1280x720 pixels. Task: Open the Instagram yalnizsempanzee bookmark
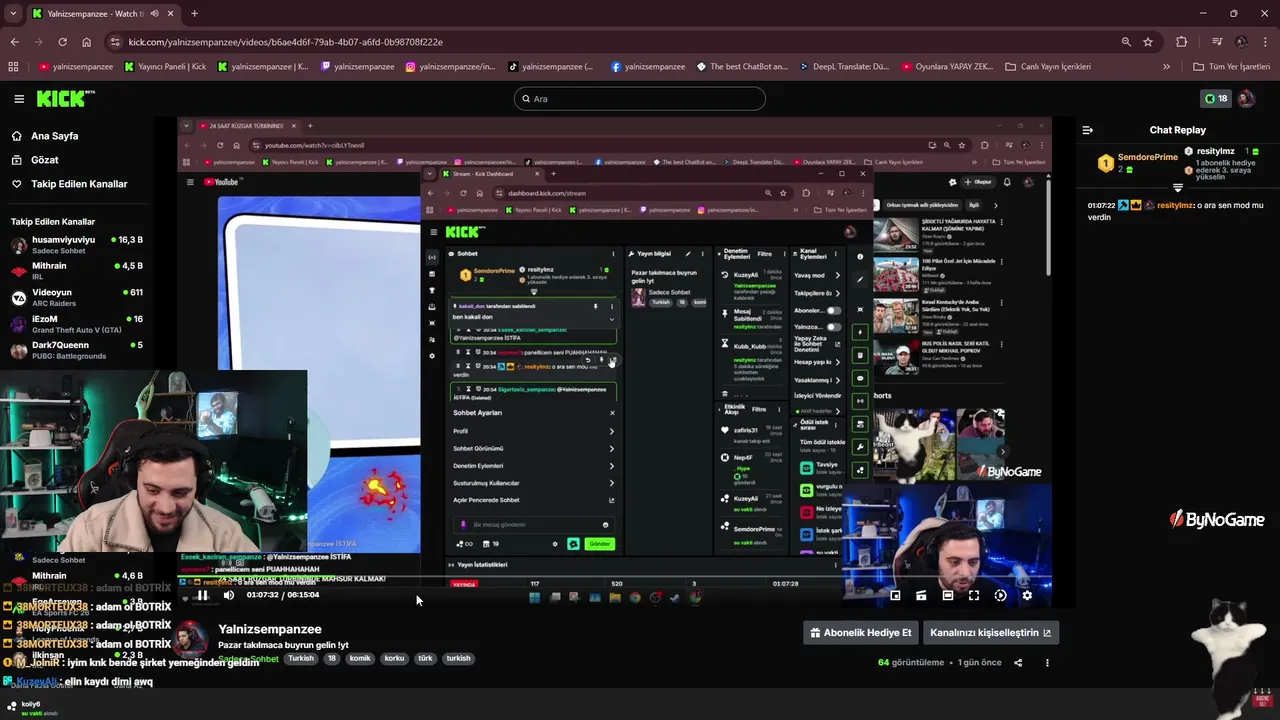[450, 67]
